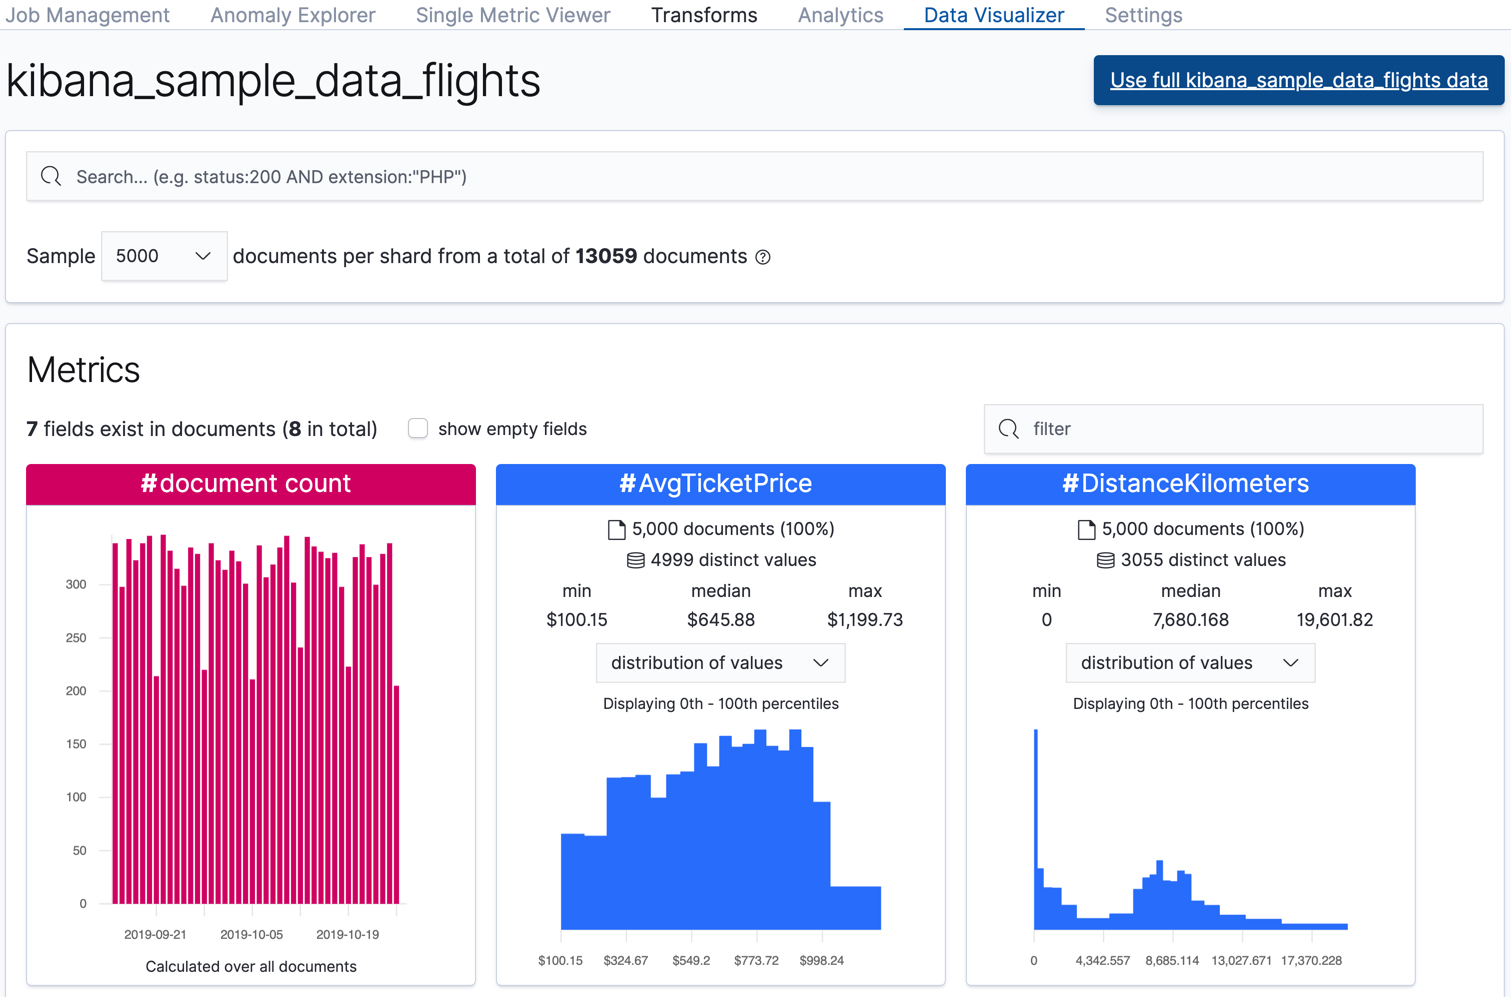Open the Anomaly Explorer tab

click(x=292, y=15)
